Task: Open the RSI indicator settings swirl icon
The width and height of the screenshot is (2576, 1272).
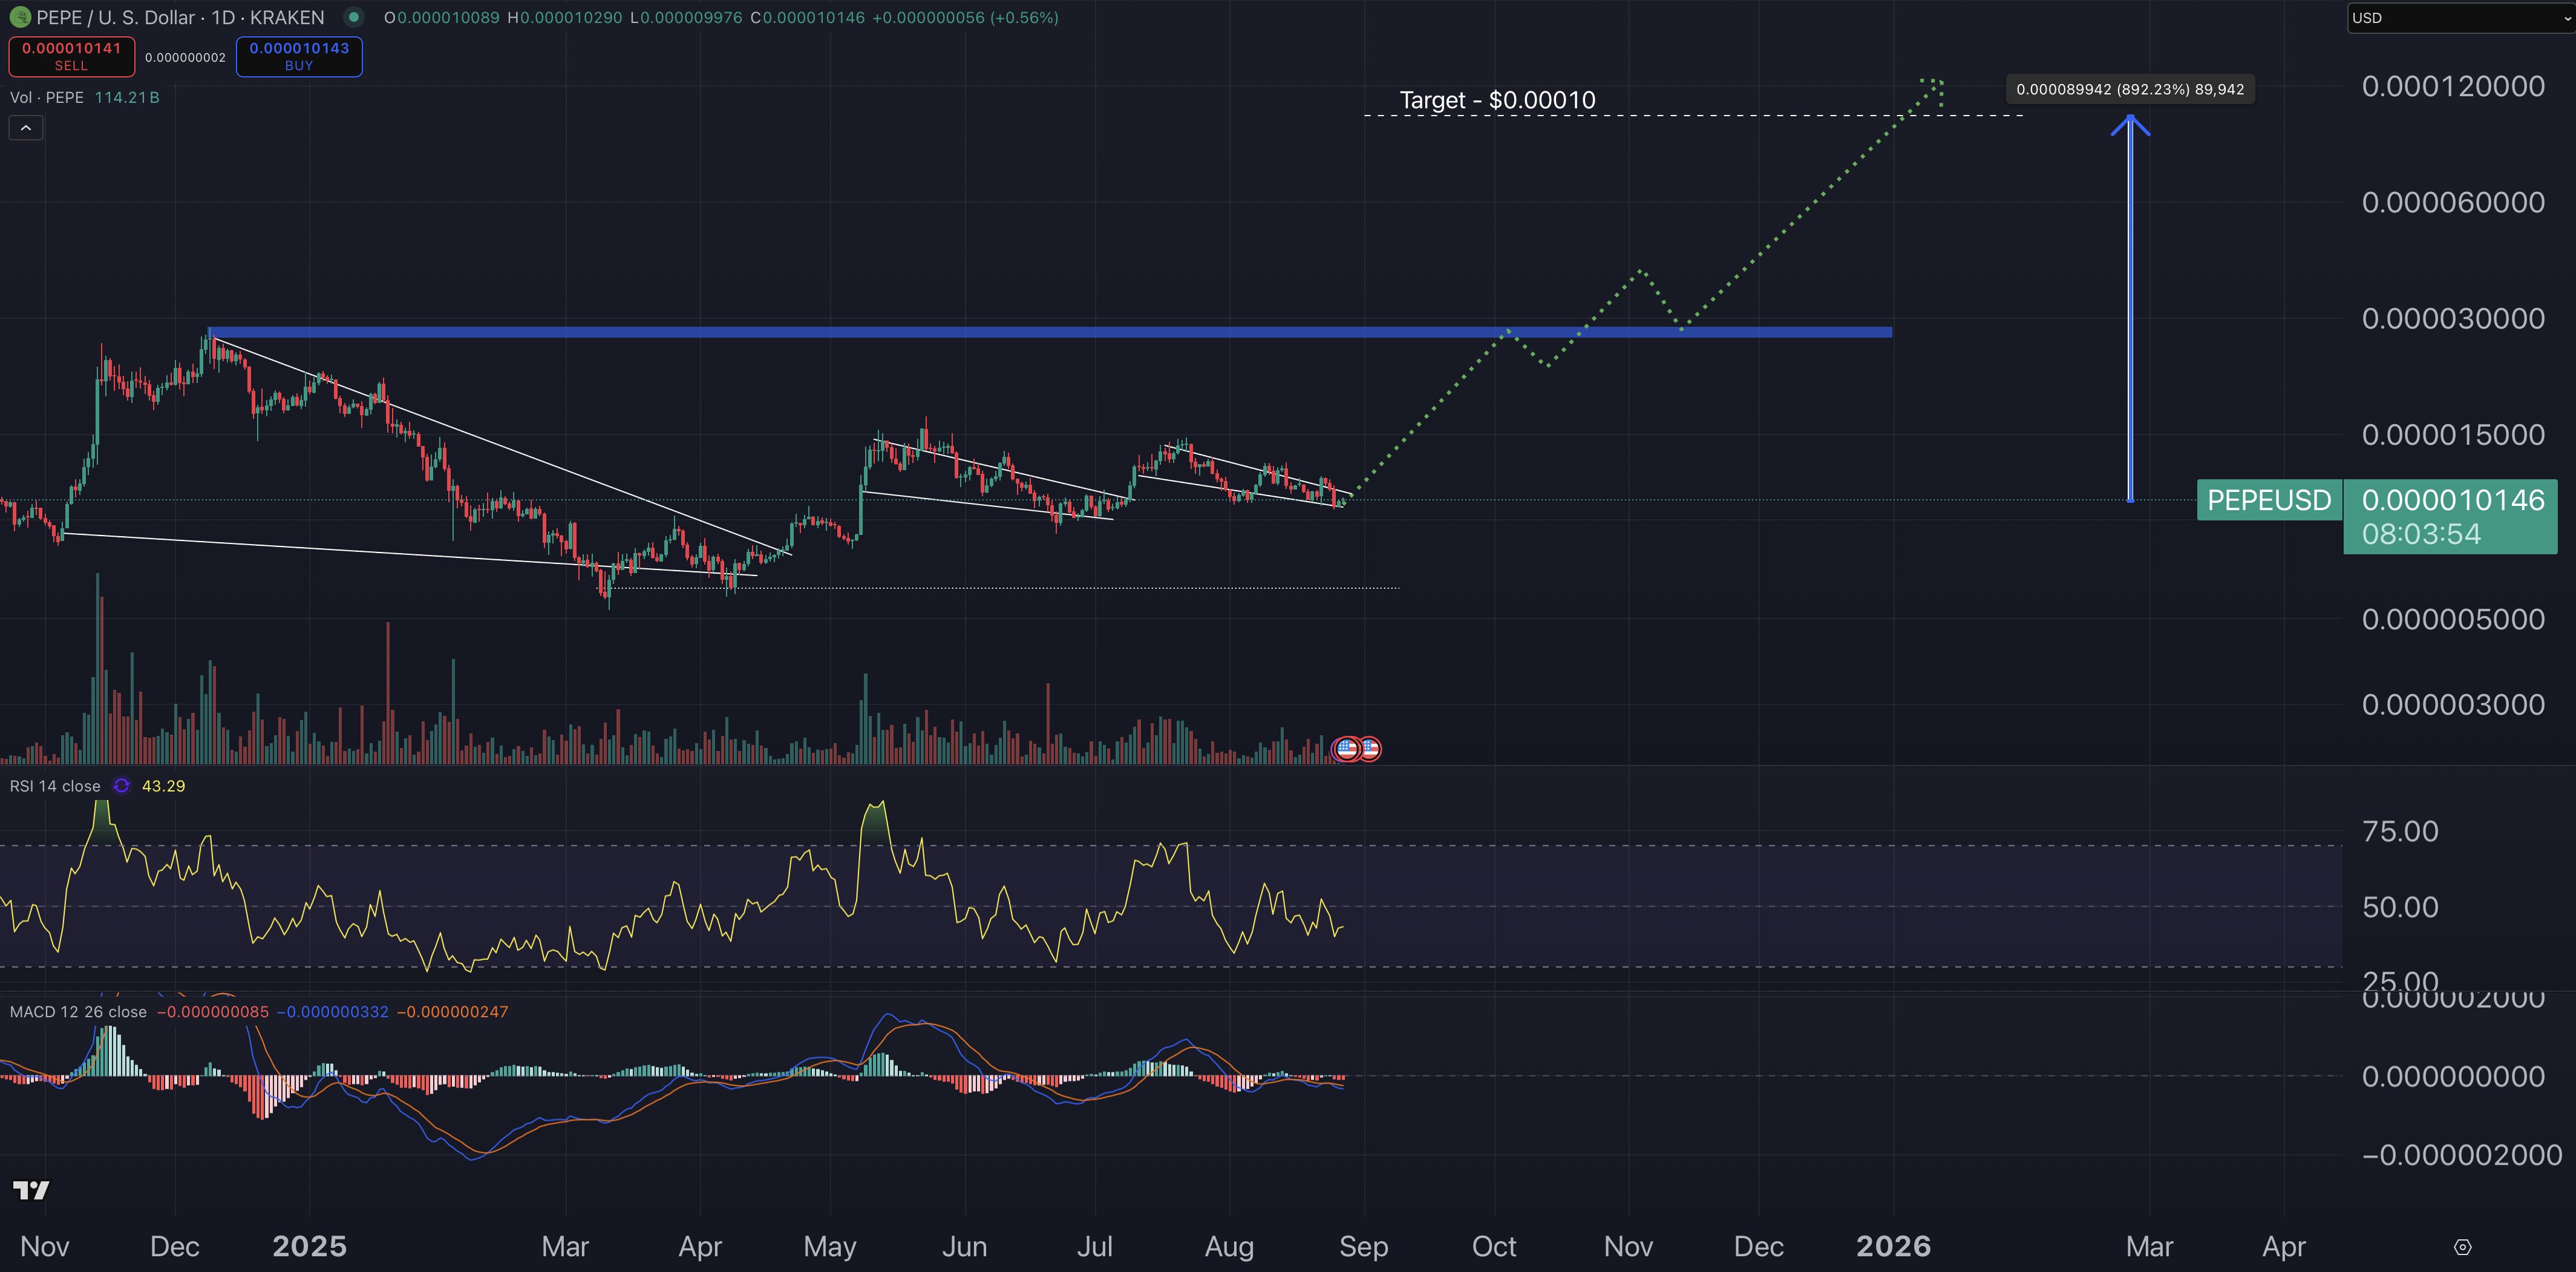Action: tap(122, 786)
